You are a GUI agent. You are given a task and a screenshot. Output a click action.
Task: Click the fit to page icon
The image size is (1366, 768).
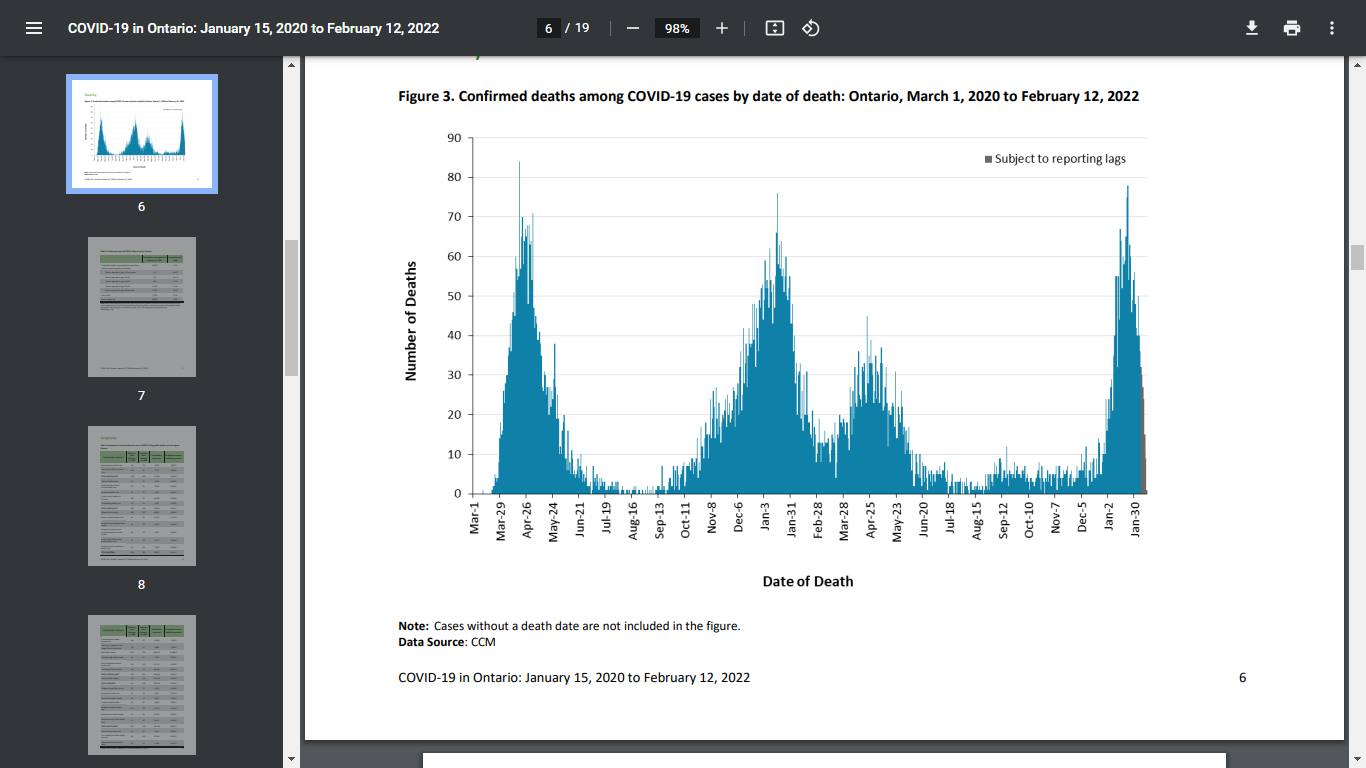pyautogui.click(x=774, y=28)
